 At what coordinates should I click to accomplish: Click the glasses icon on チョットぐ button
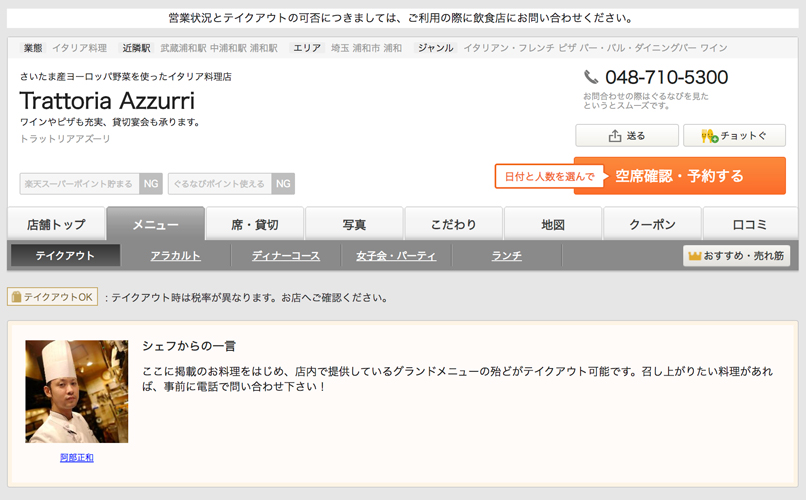(709, 136)
